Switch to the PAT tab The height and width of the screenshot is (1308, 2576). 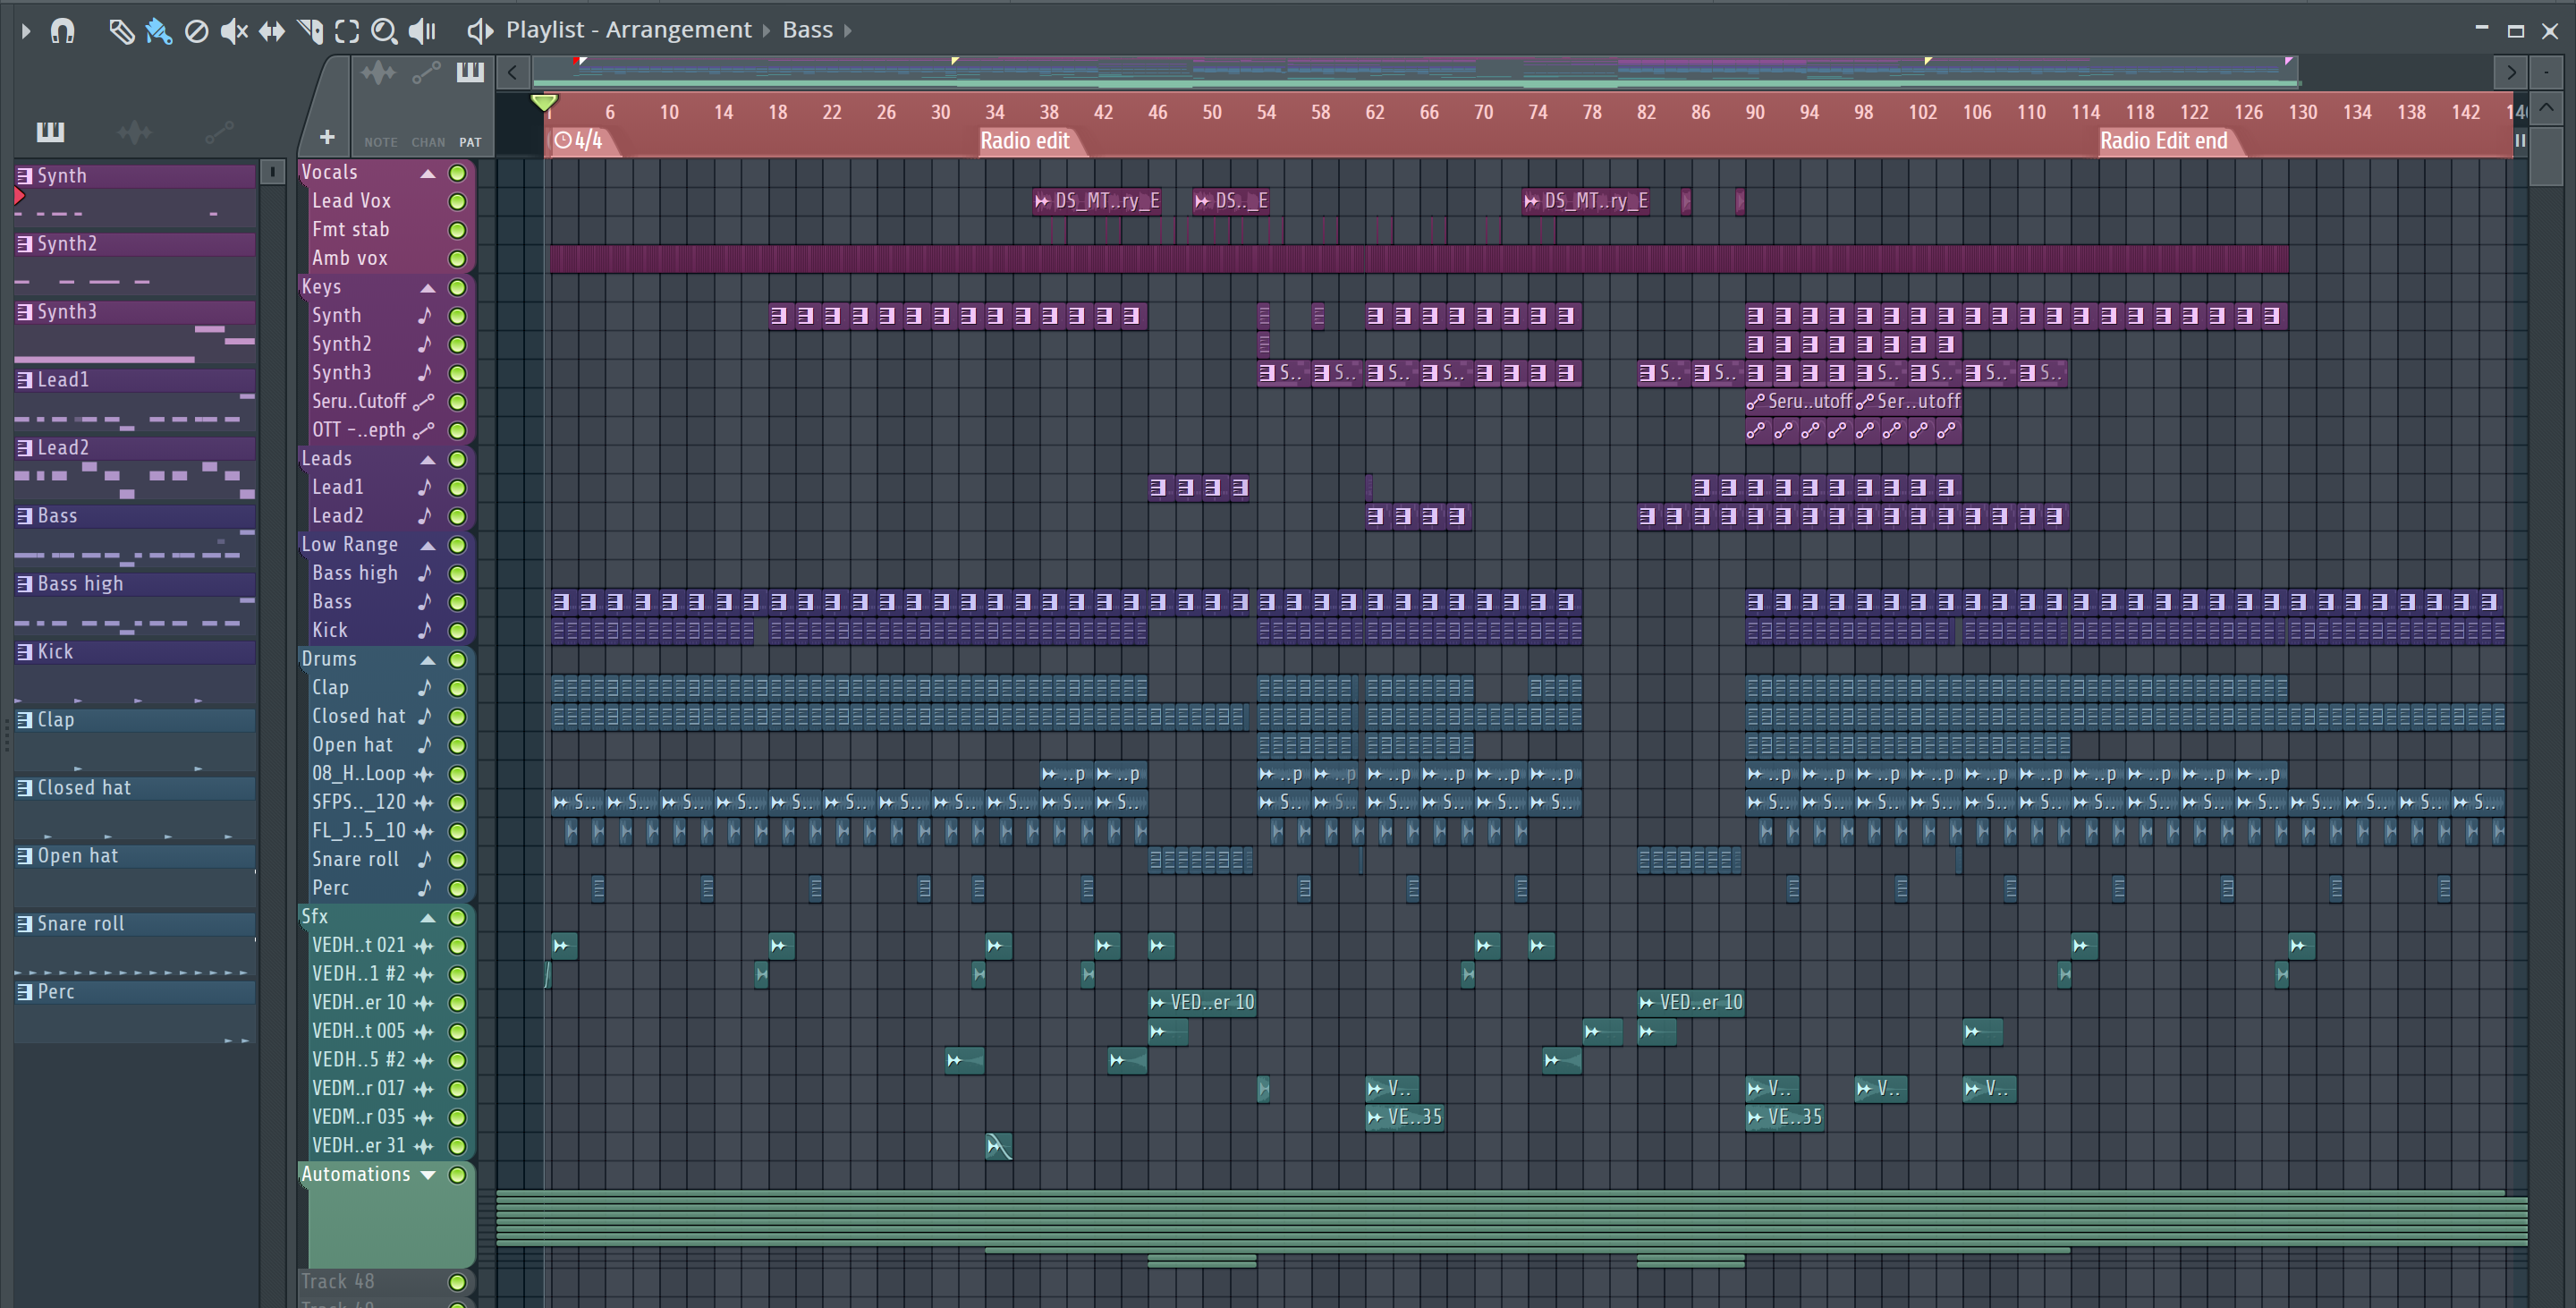point(470,142)
